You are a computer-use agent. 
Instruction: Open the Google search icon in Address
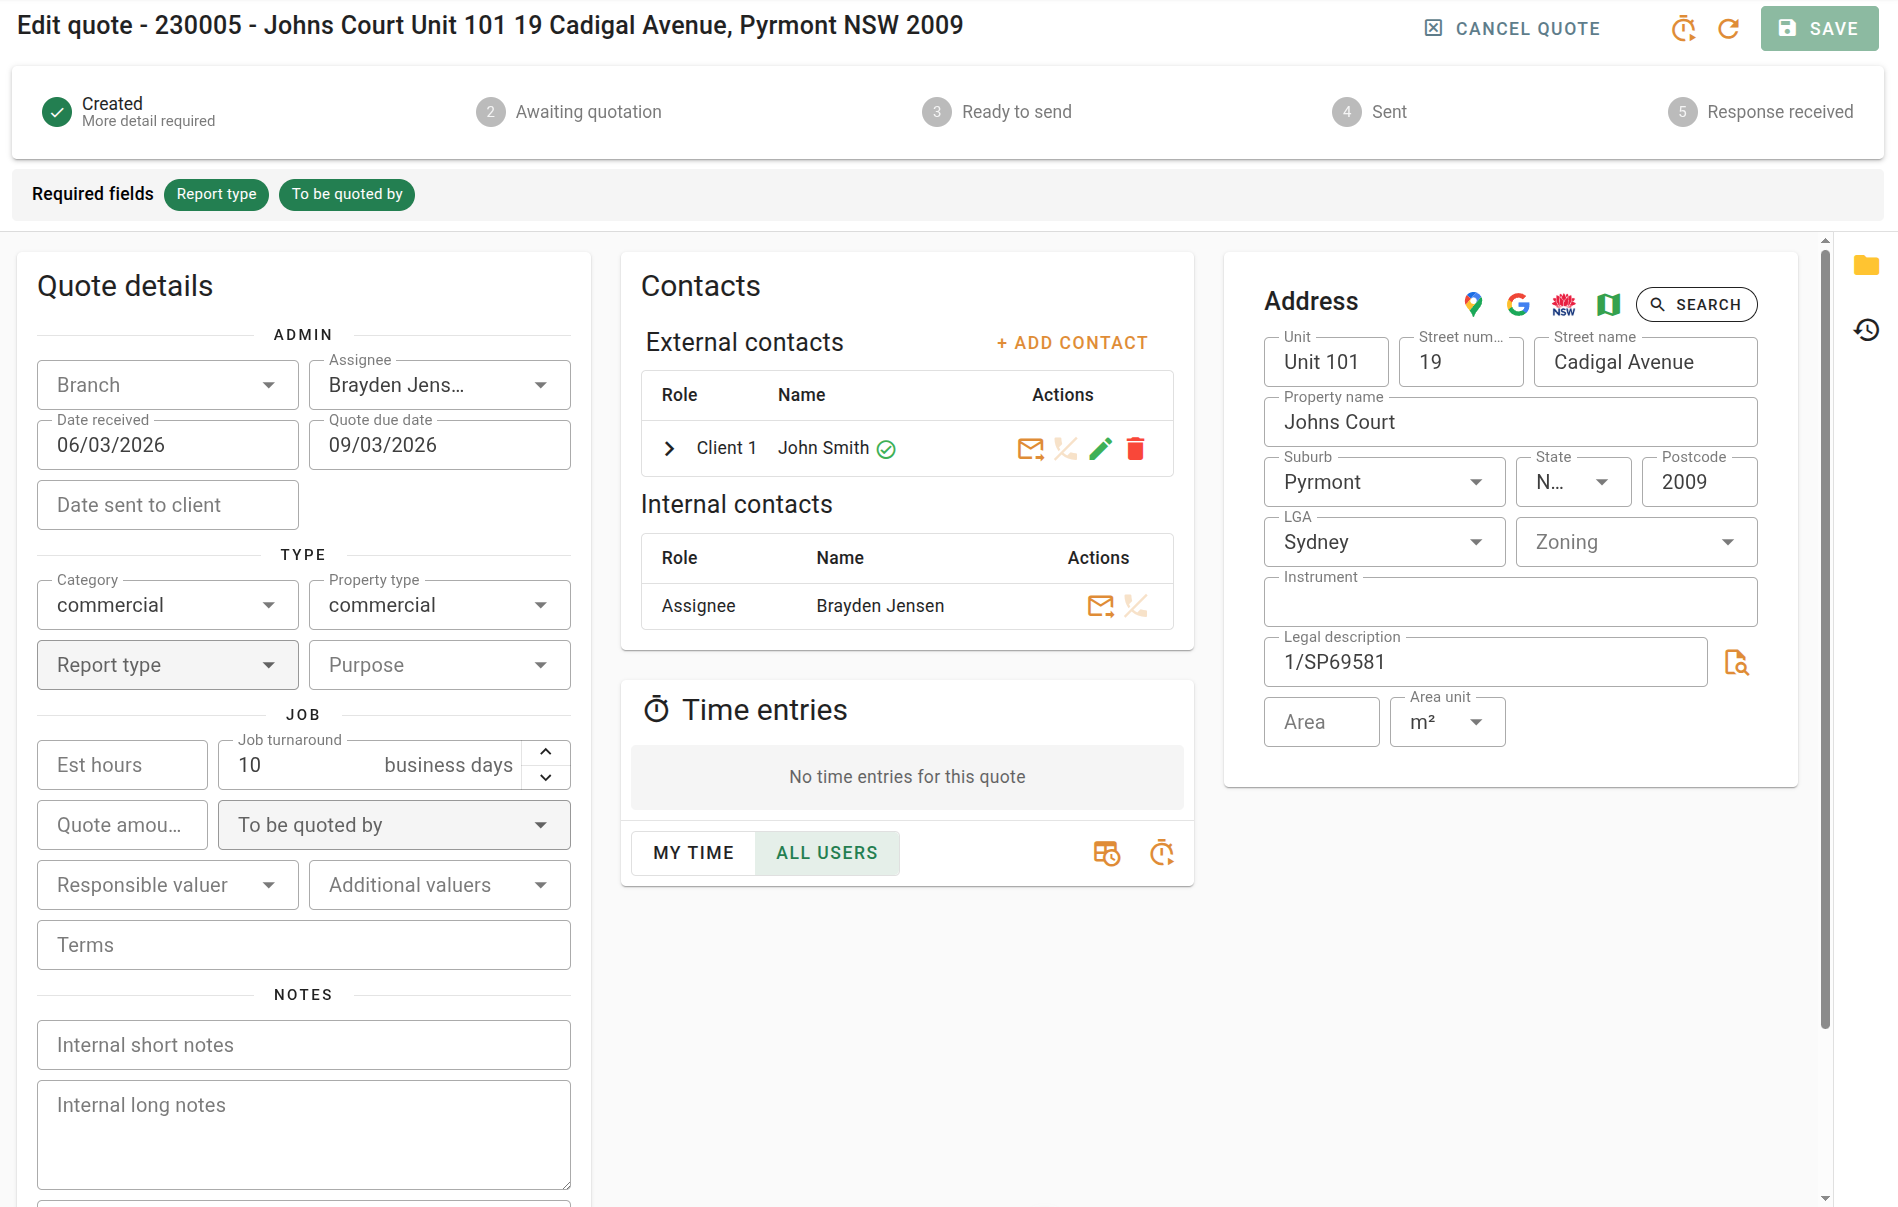[x=1518, y=304]
